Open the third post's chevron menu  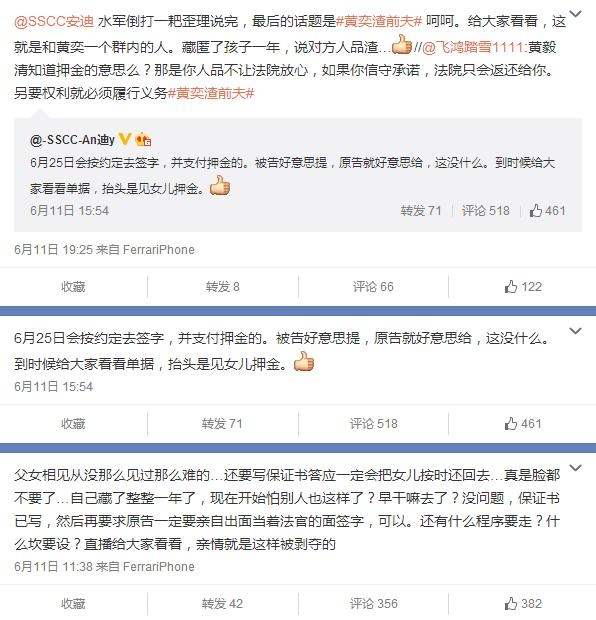coord(575,468)
